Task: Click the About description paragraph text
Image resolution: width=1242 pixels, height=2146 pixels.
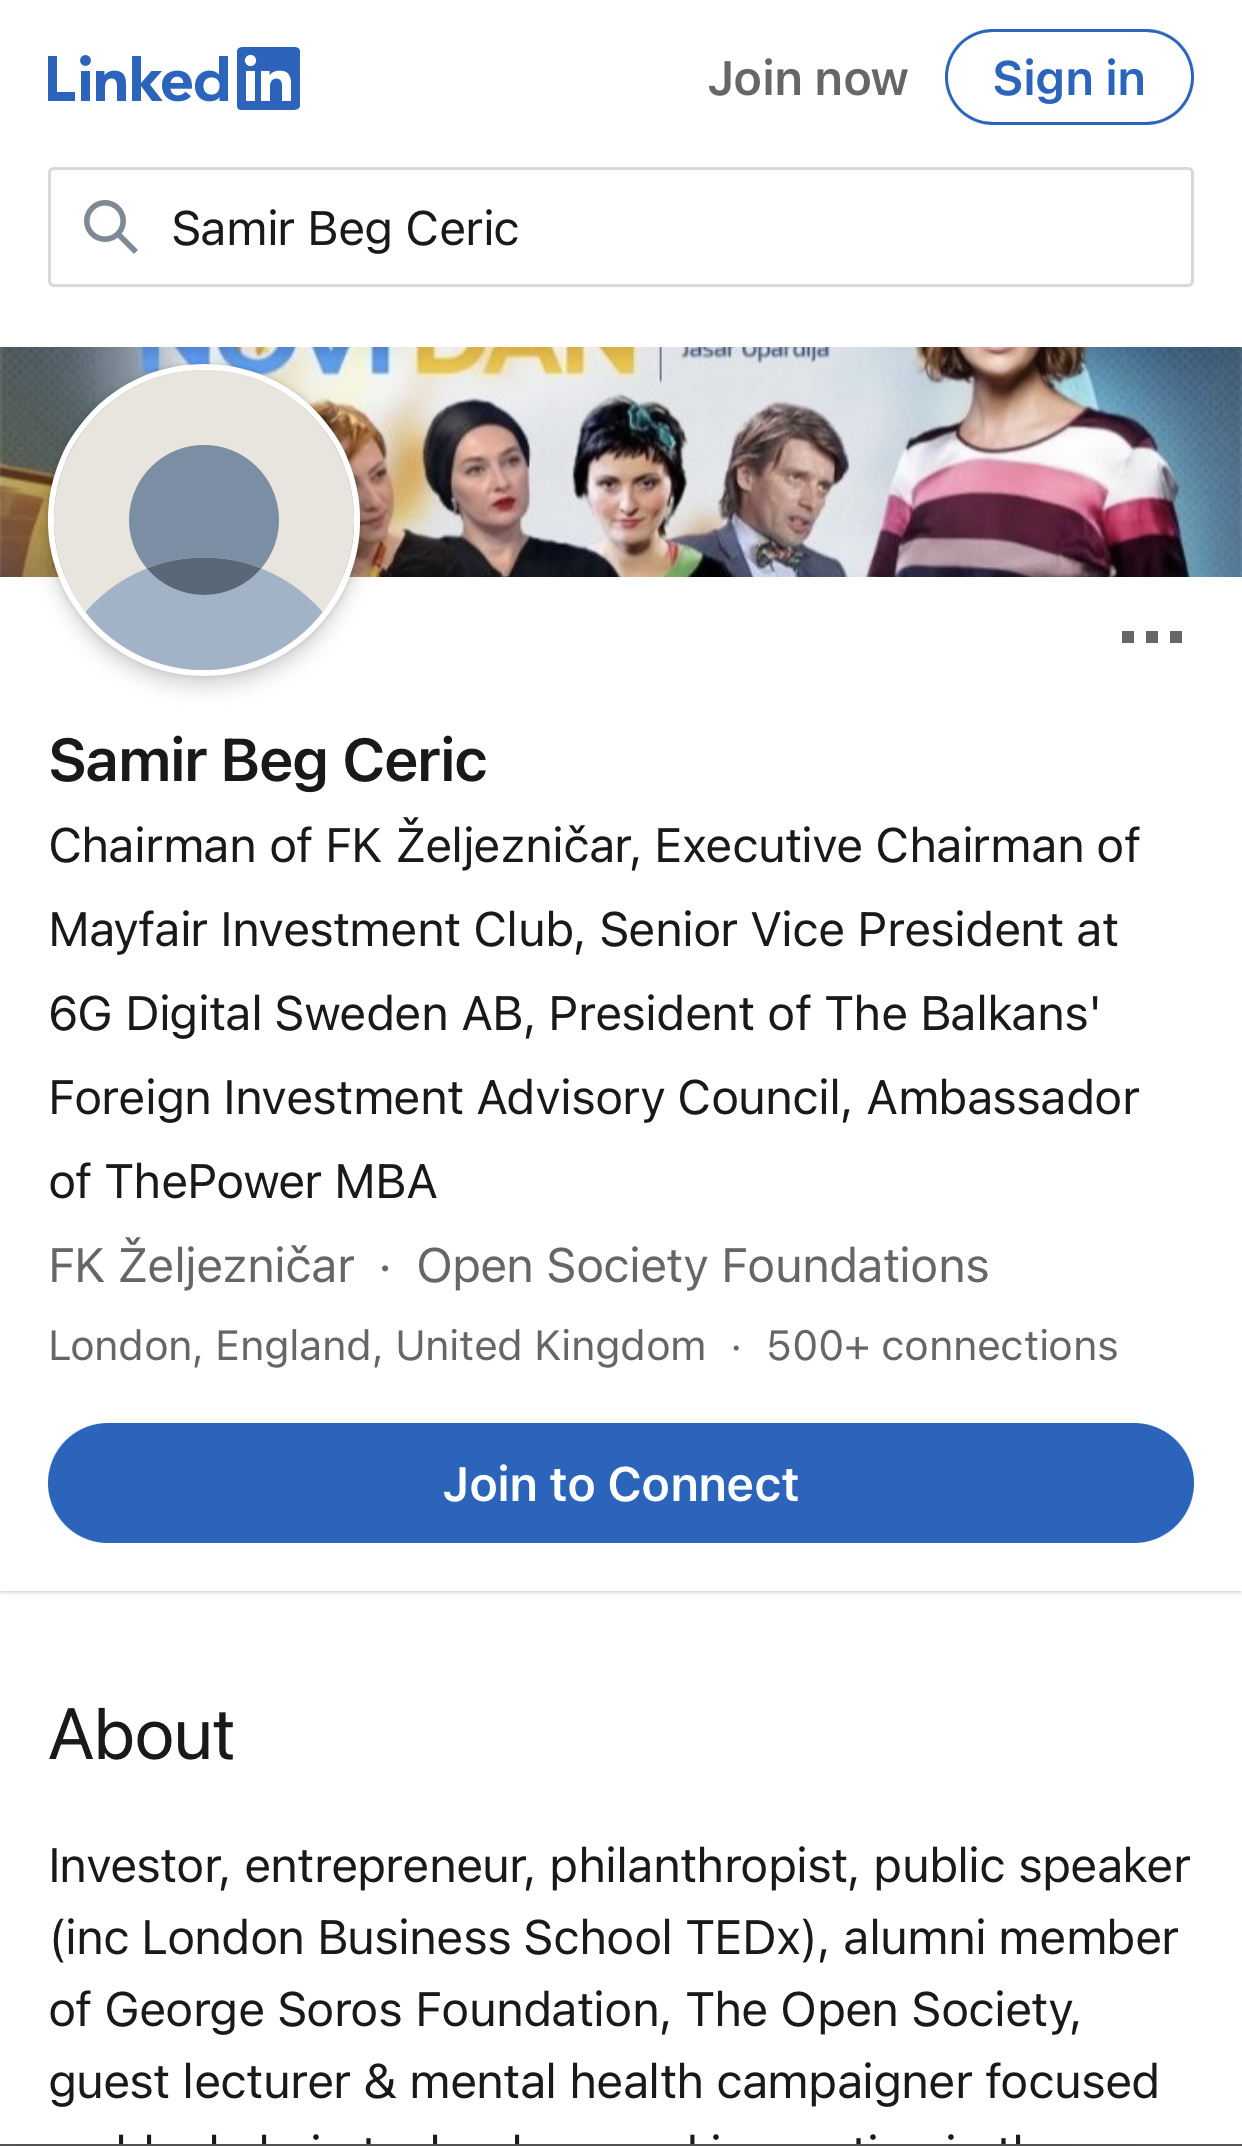Action: (618, 1973)
